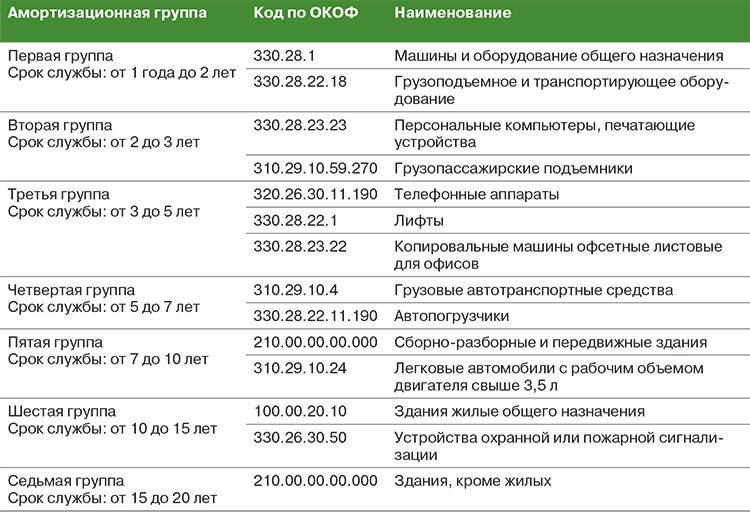Image resolution: width=750 pixels, height=514 pixels.
Task: Click "Легковые автомобили с рабочим объемом двигателя"
Action: point(549,377)
